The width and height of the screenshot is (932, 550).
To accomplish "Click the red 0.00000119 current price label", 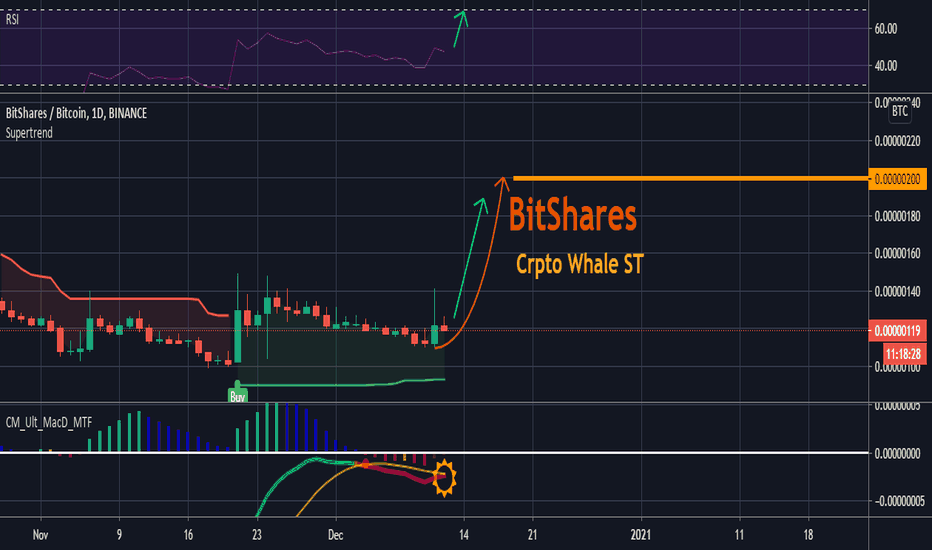I will click(x=898, y=331).
